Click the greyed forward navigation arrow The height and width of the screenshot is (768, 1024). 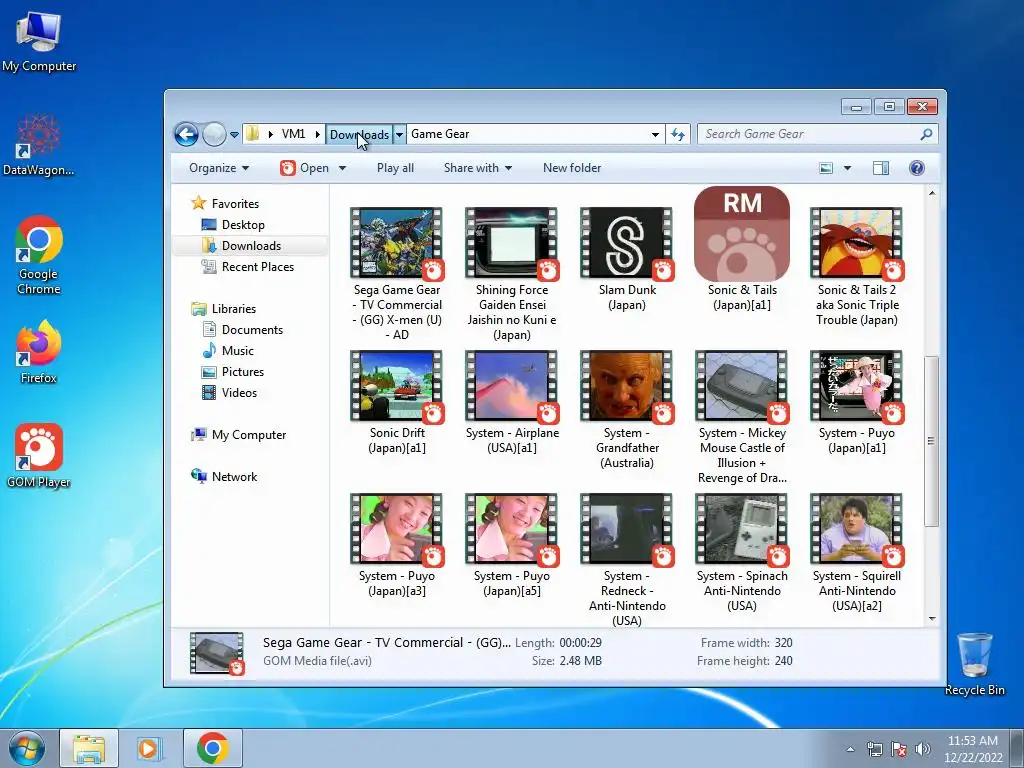pos(214,135)
